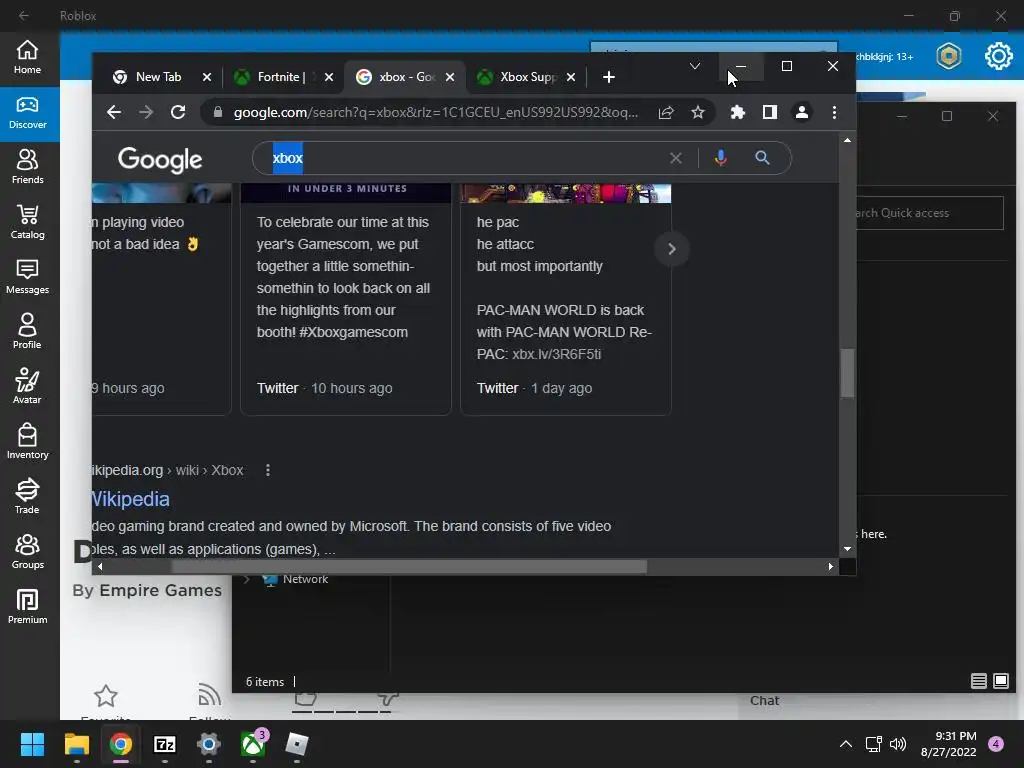Open Roblox from the taskbar
Image resolution: width=1024 pixels, height=768 pixels.
pos(297,744)
